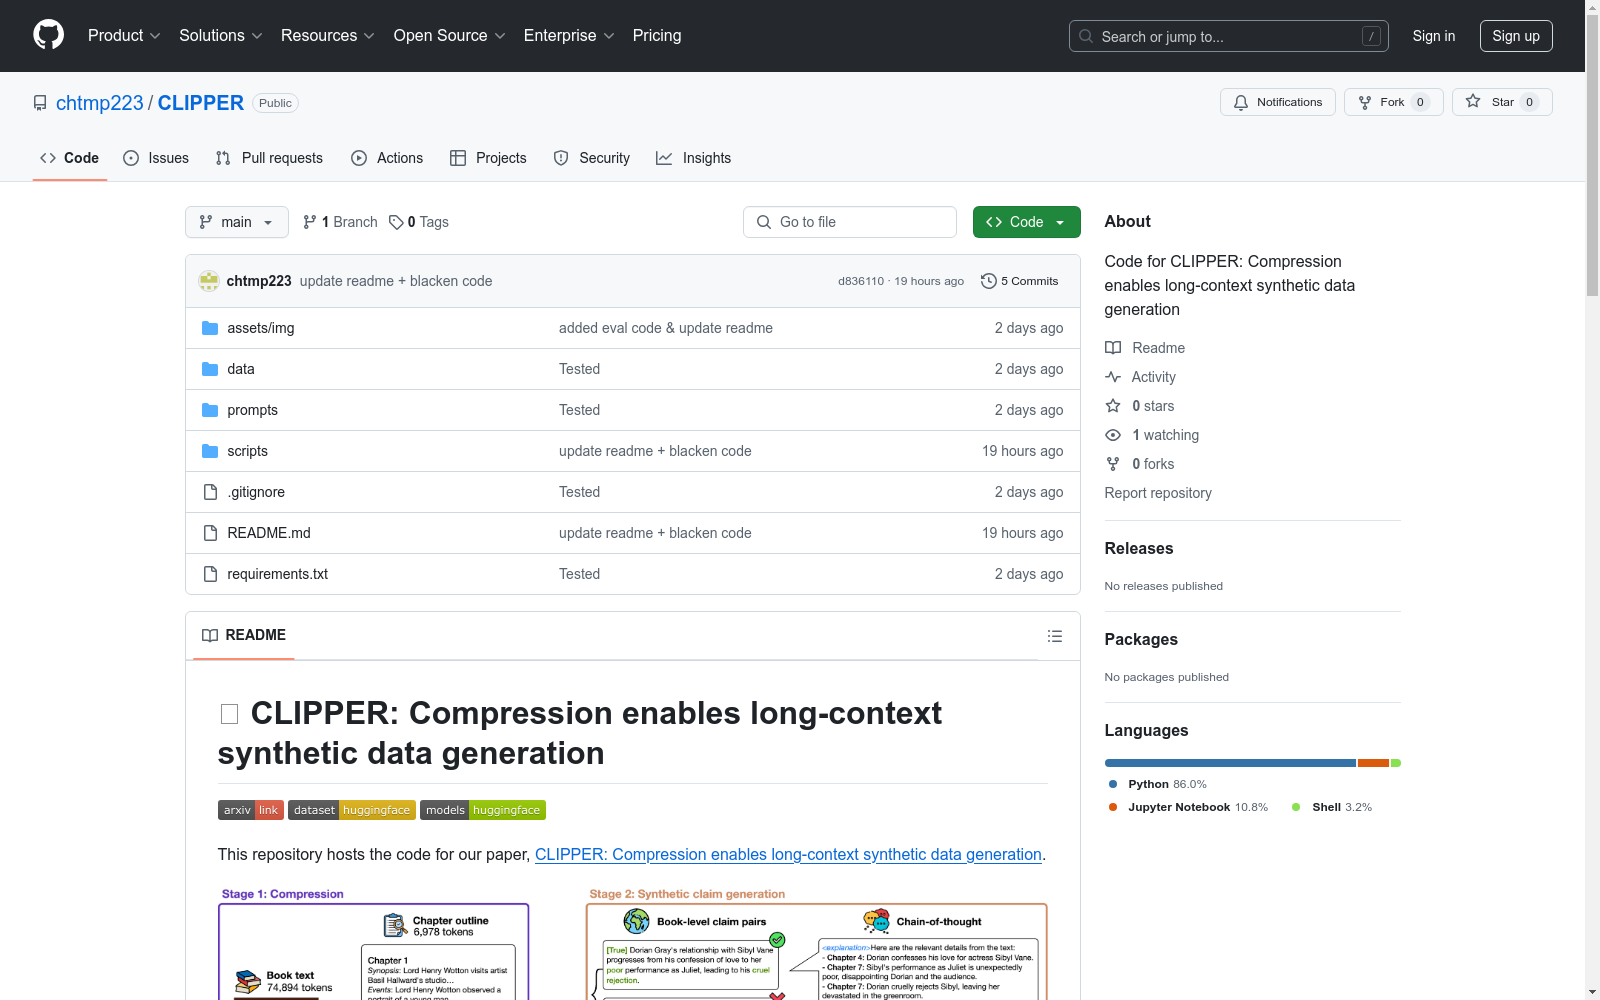Click the tag icon next to 0 Tags
This screenshot has height=1000, width=1600.
coord(396,222)
